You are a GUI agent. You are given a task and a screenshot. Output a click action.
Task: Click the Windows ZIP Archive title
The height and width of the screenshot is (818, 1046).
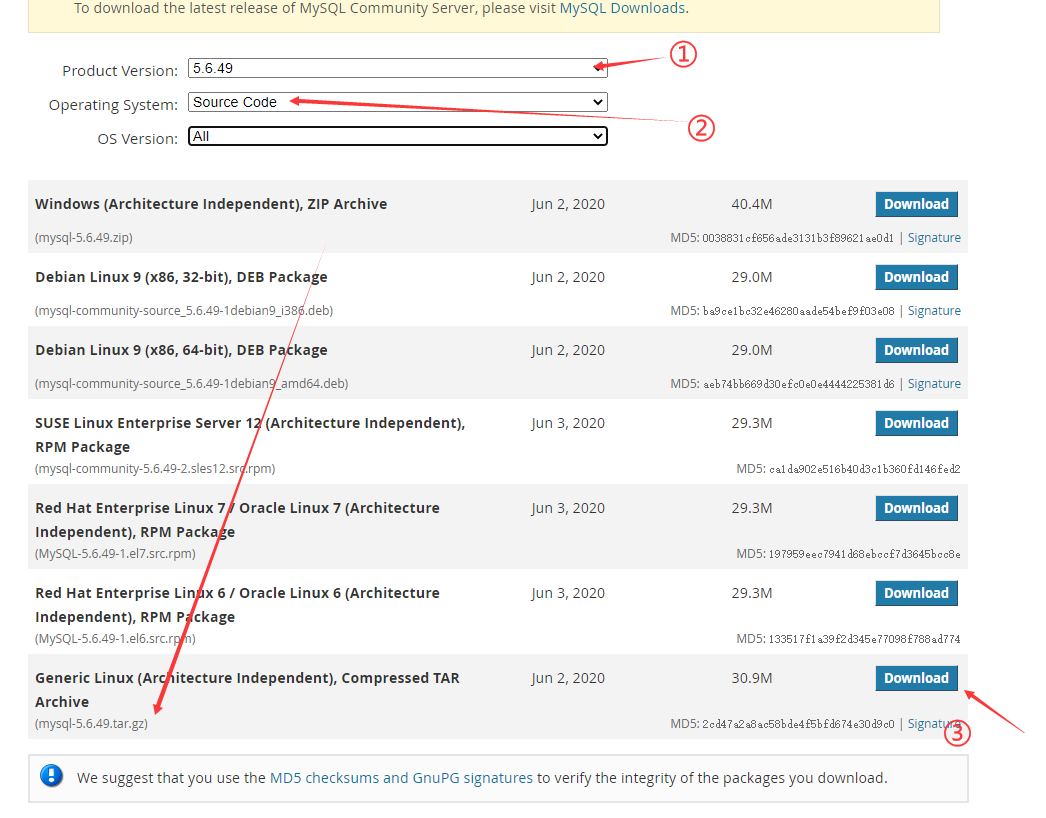[x=211, y=204]
